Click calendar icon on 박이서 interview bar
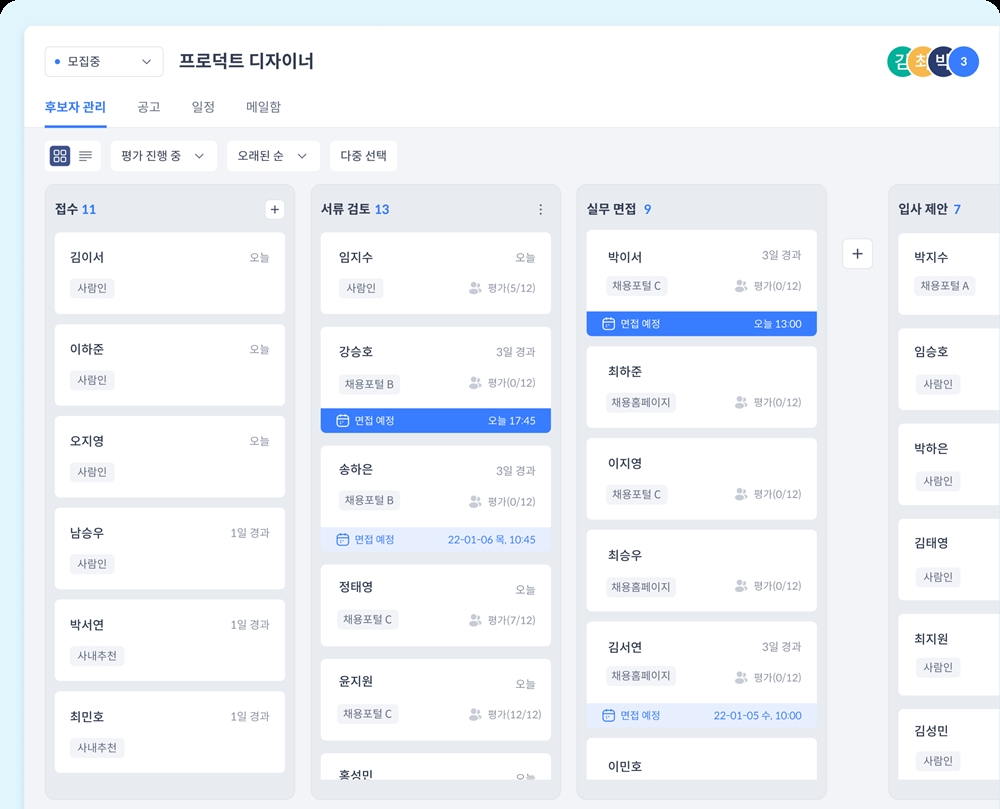The width and height of the screenshot is (1000, 809). 608,324
